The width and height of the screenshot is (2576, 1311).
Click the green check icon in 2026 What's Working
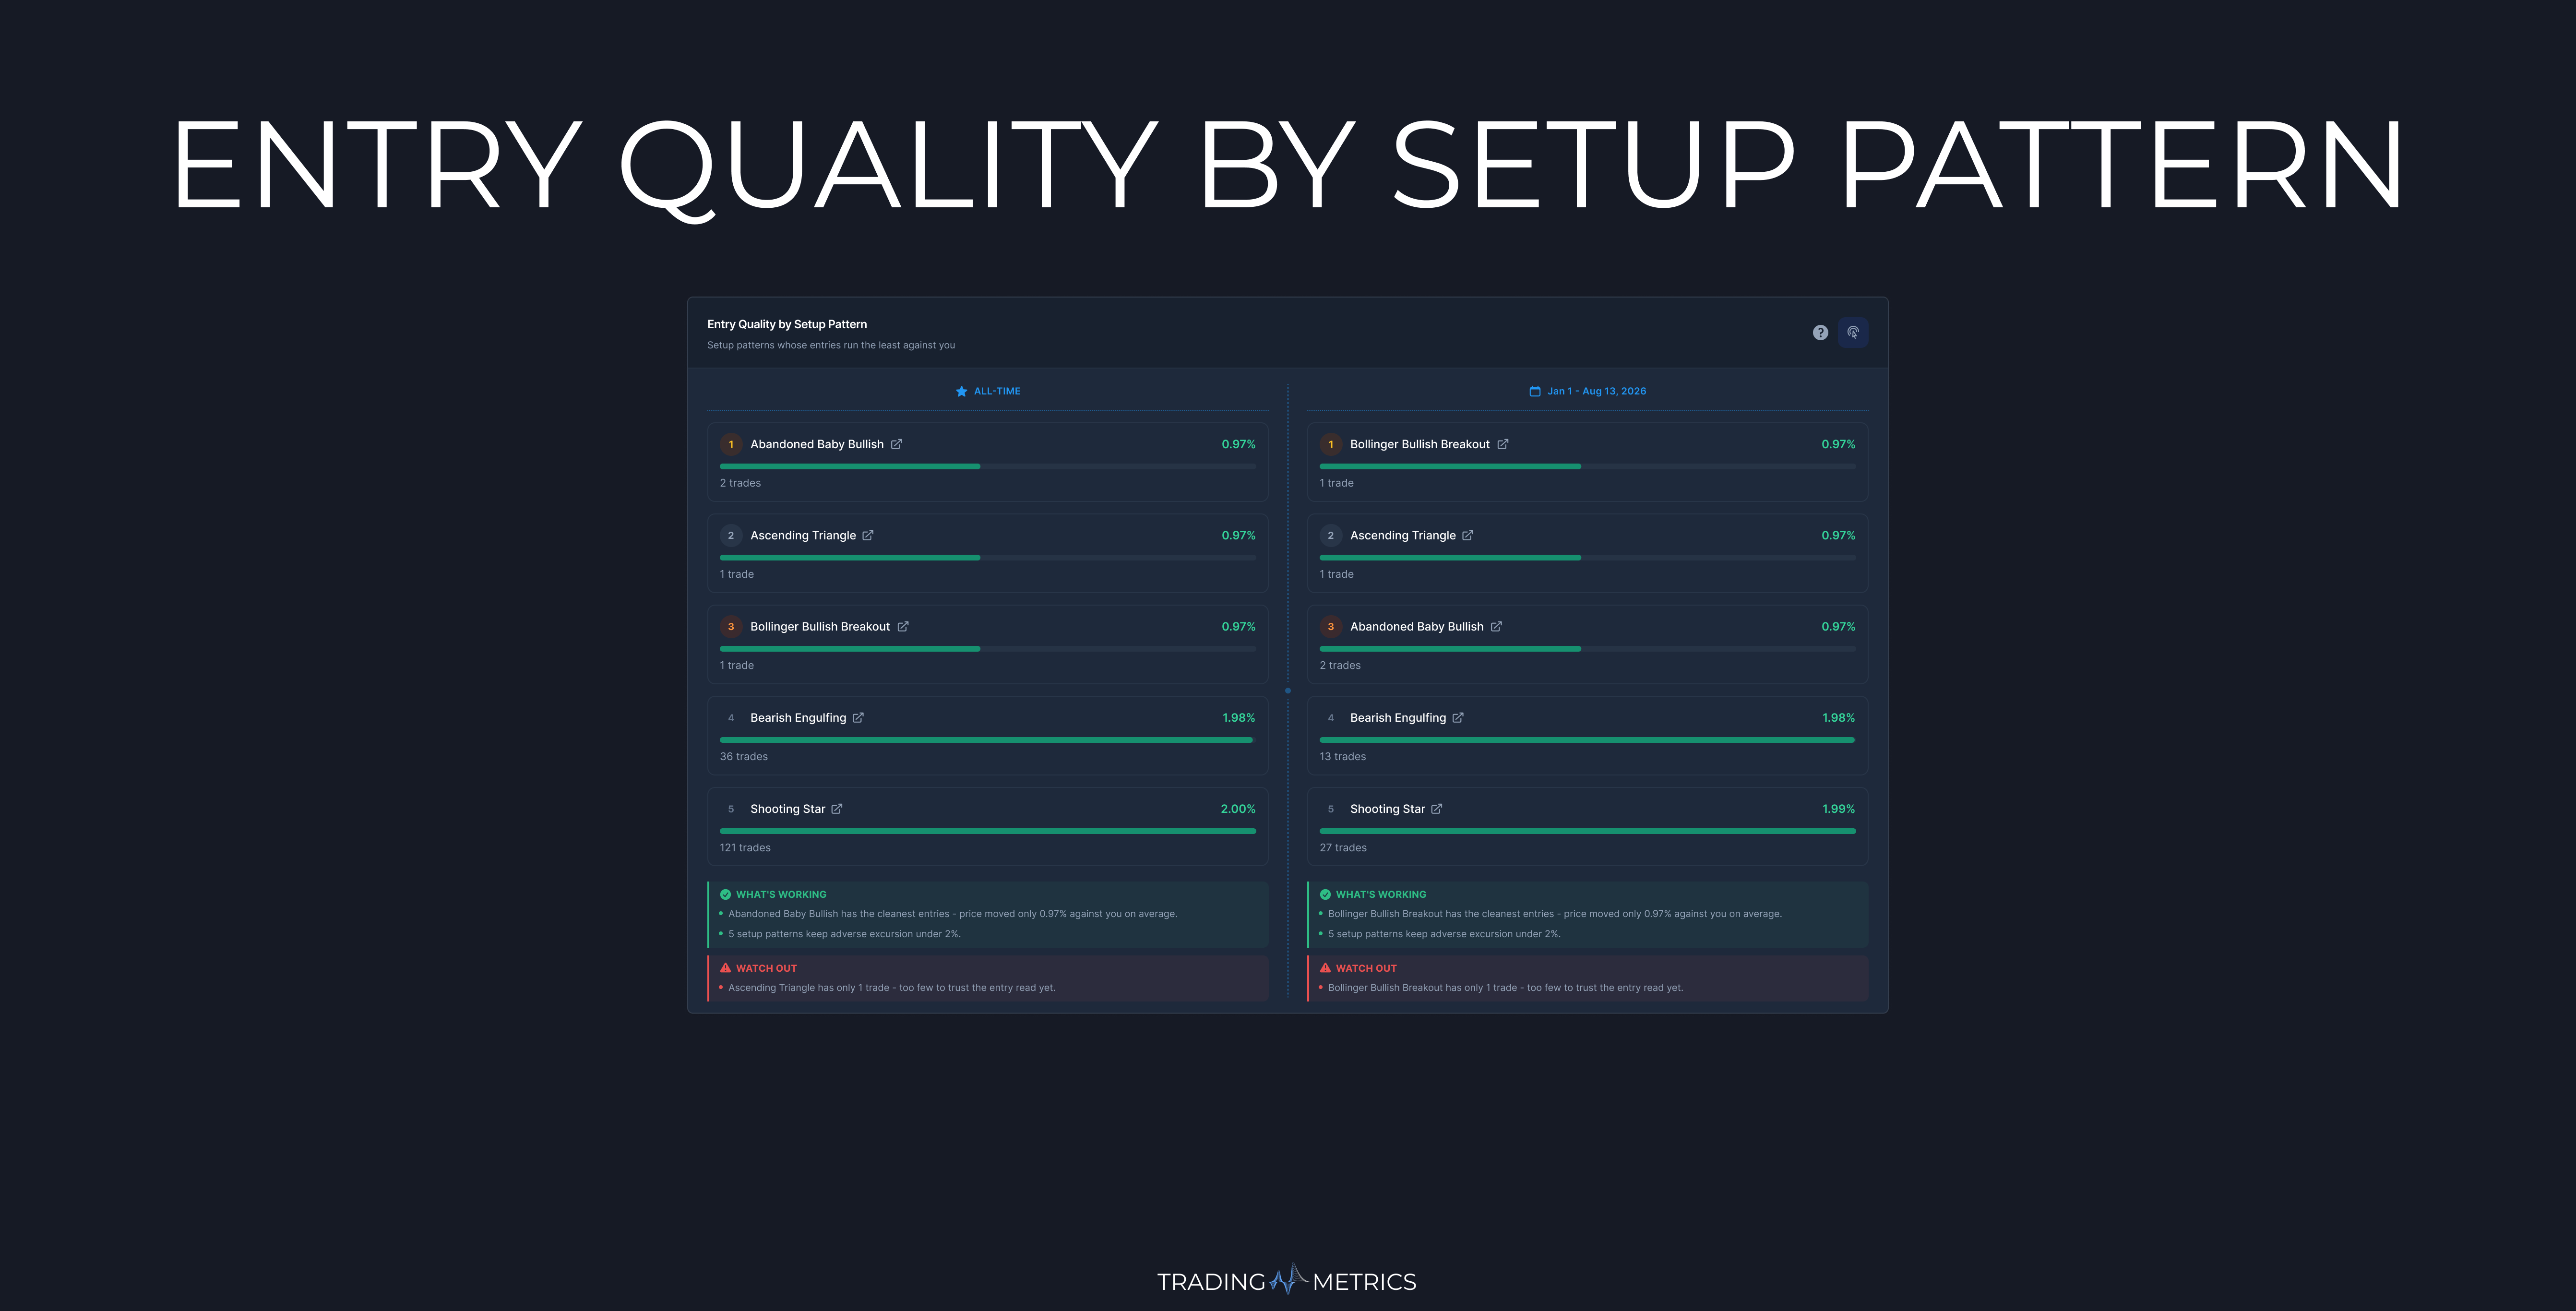point(1326,895)
